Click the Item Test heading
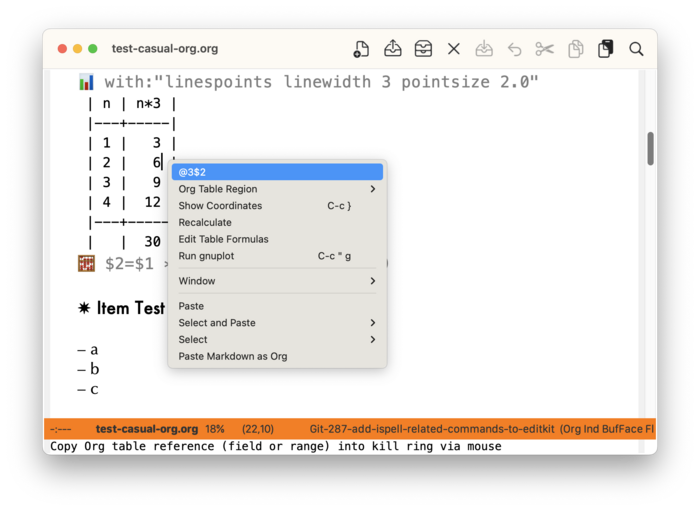The height and width of the screenshot is (511, 700). tap(121, 308)
